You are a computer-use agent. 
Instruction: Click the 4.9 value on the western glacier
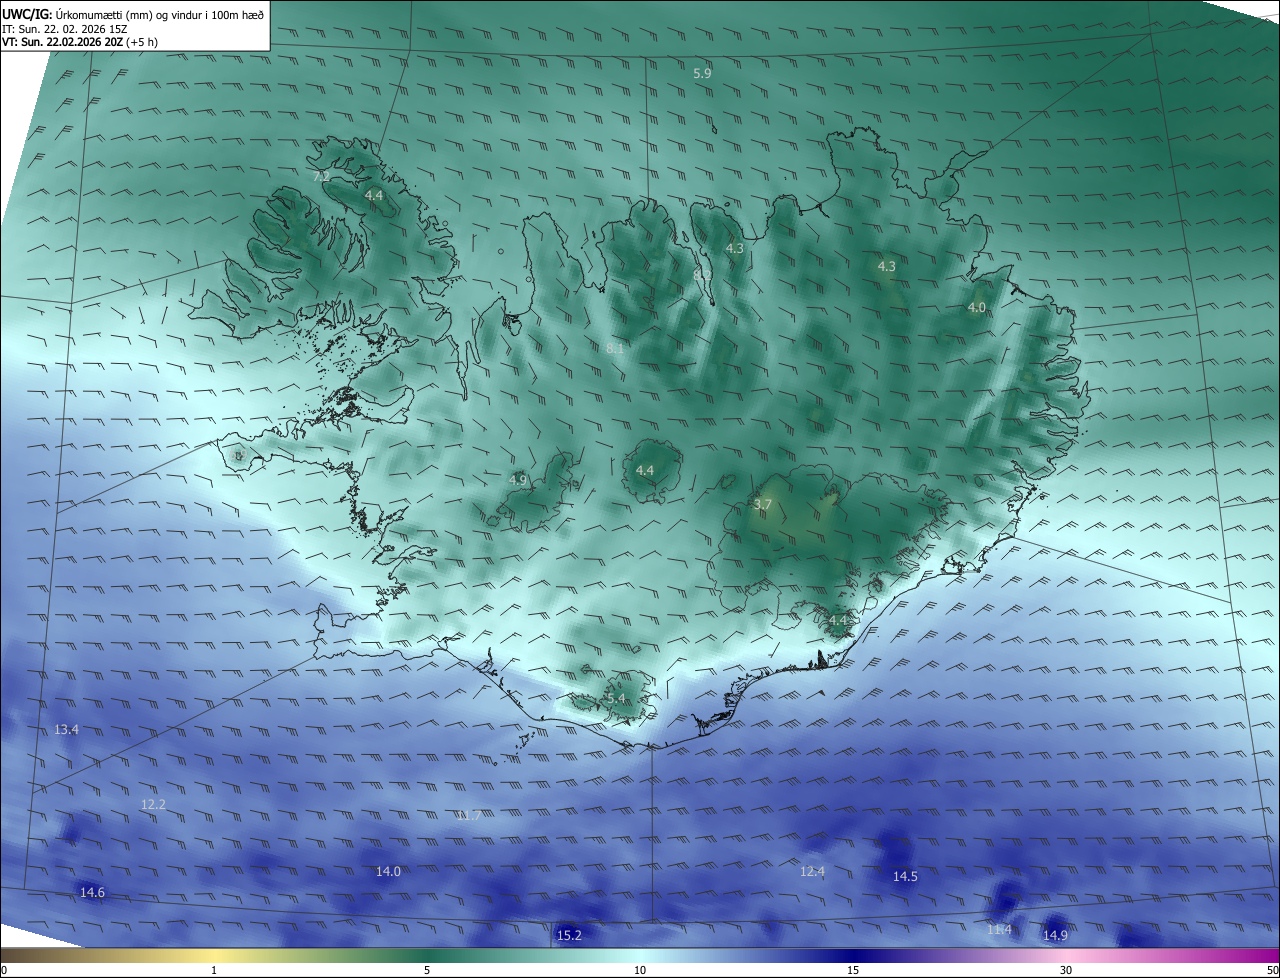click(x=518, y=480)
